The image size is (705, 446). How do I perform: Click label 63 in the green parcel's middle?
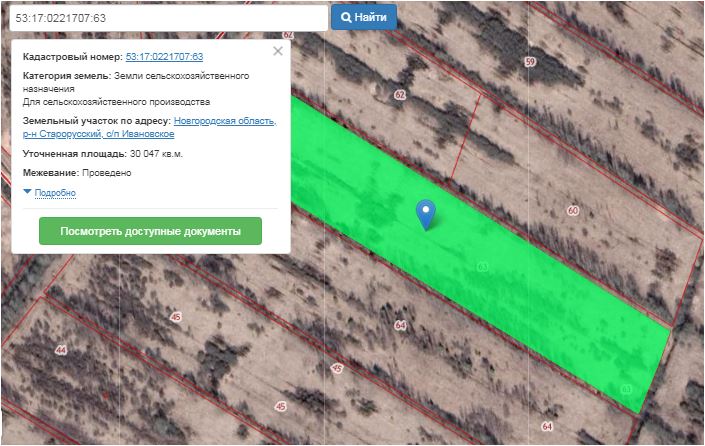coord(483,267)
